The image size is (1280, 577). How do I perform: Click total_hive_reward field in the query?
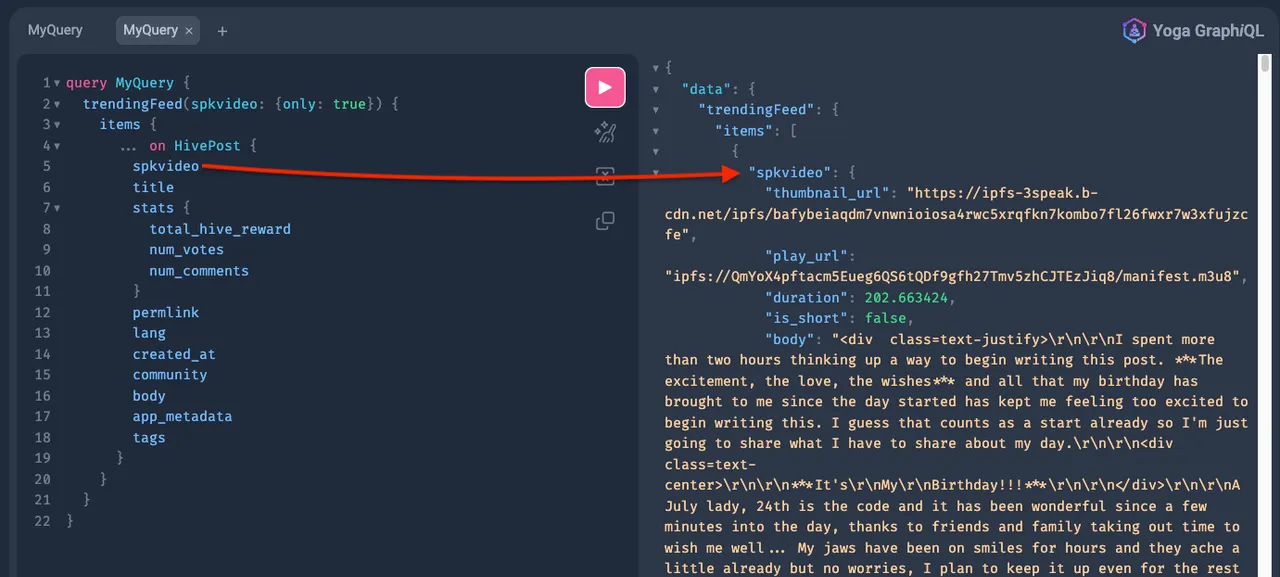tap(220, 229)
